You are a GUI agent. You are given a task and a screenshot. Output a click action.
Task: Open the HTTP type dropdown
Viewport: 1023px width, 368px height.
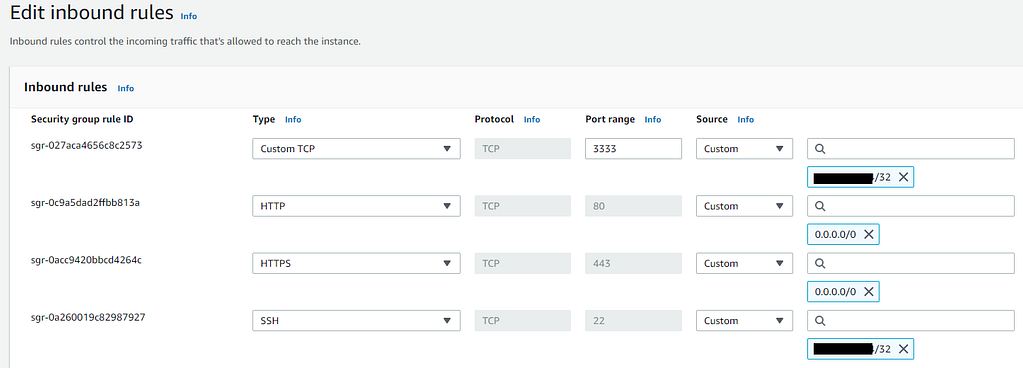[x=356, y=206]
